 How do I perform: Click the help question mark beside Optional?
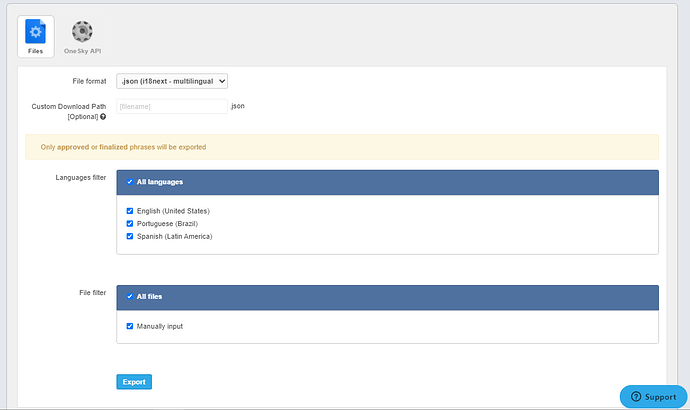click(x=103, y=117)
